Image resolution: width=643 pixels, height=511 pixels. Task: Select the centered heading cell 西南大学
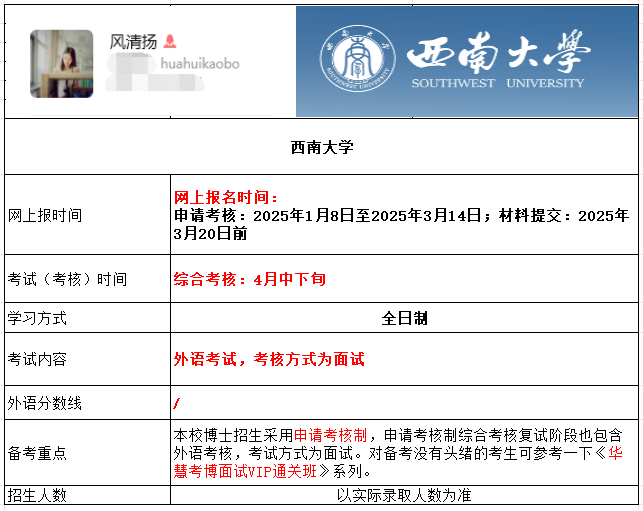point(322,147)
